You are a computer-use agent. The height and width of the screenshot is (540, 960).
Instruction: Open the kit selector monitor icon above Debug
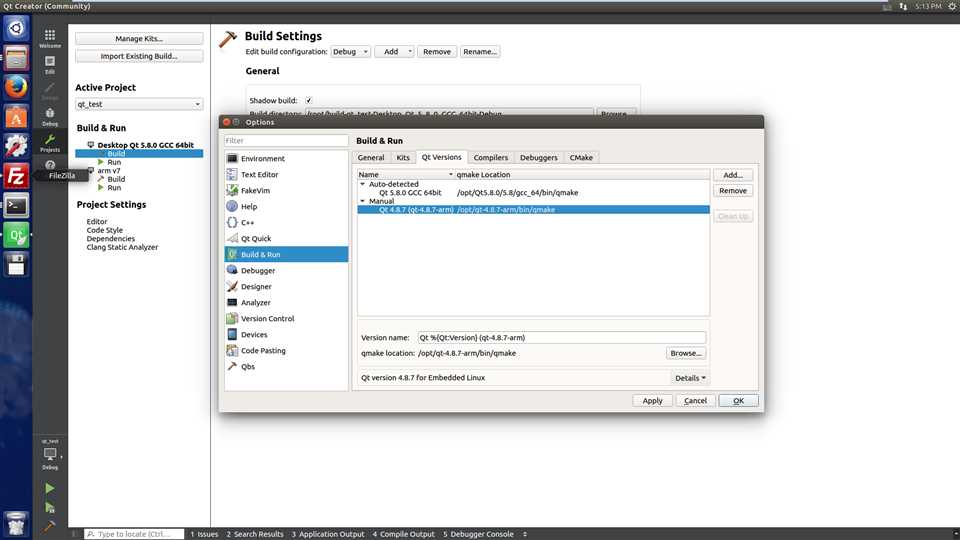tap(50, 454)
